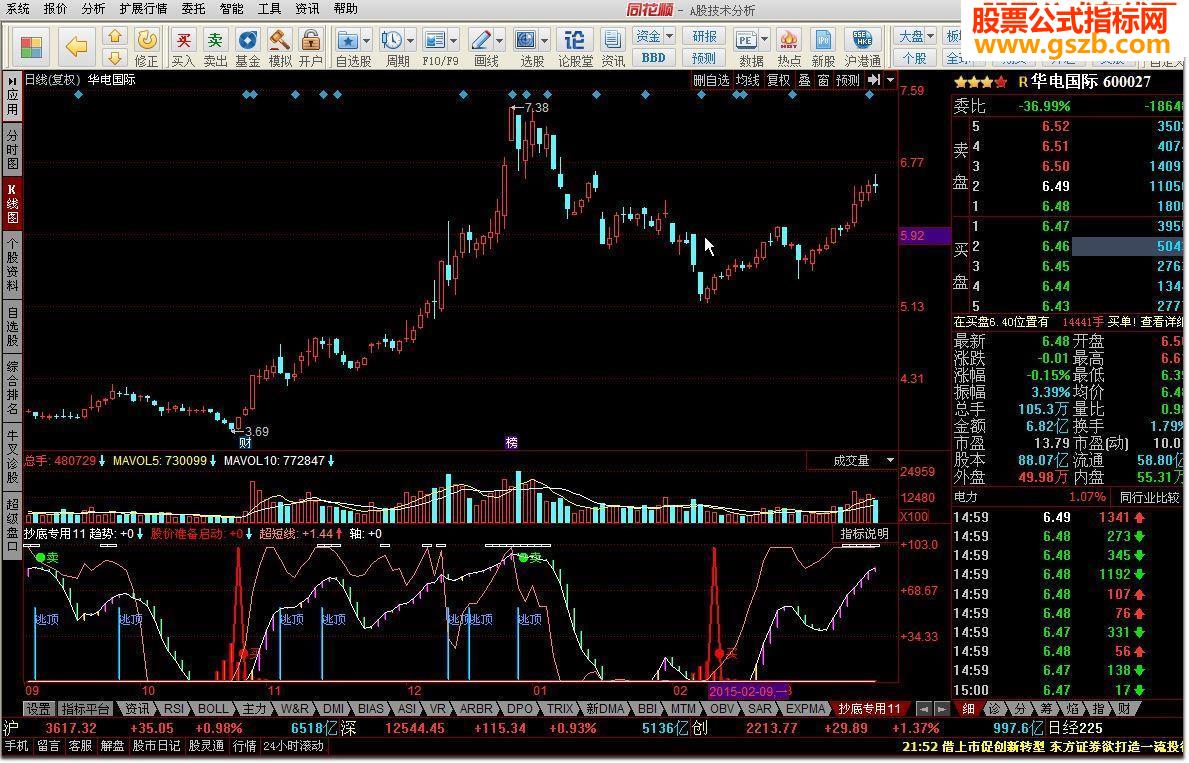Open 超级盘口 in left sidebar

point(12,524)
